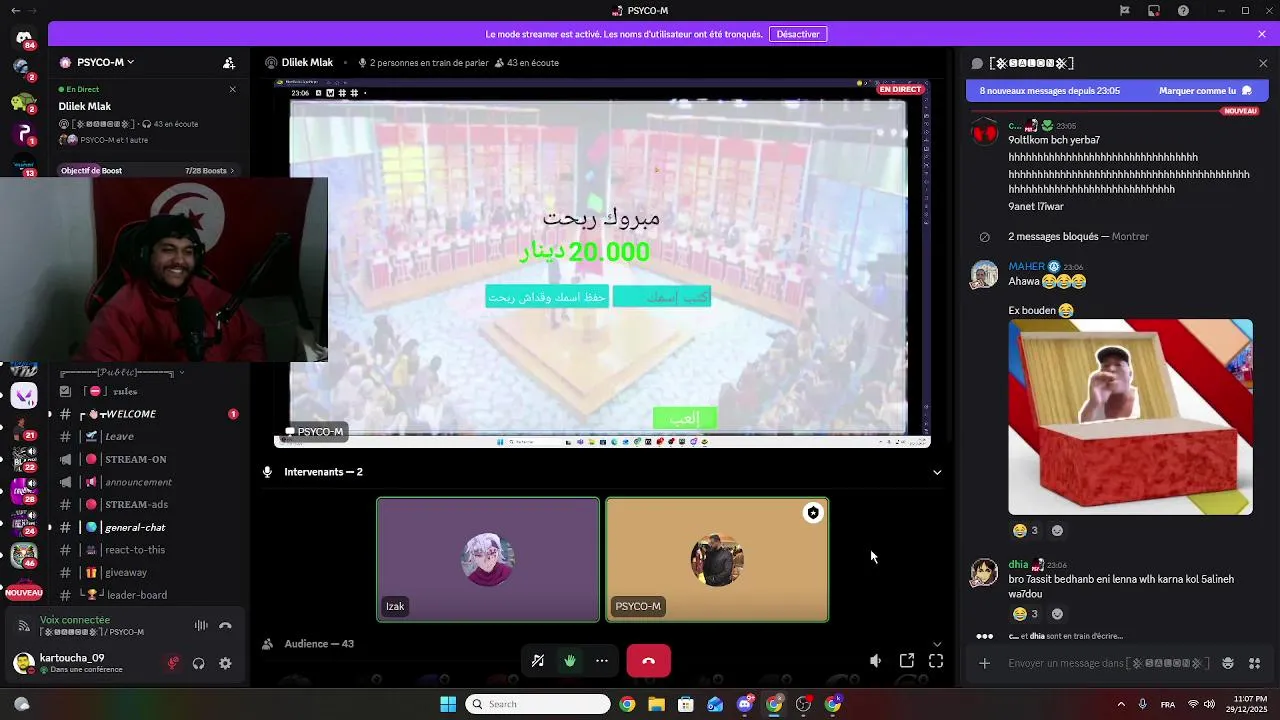The width and height of the screenshot is (1280, 720).
Task: Click the invite people icon beside PSYCO-M
Action: point(229,62)
